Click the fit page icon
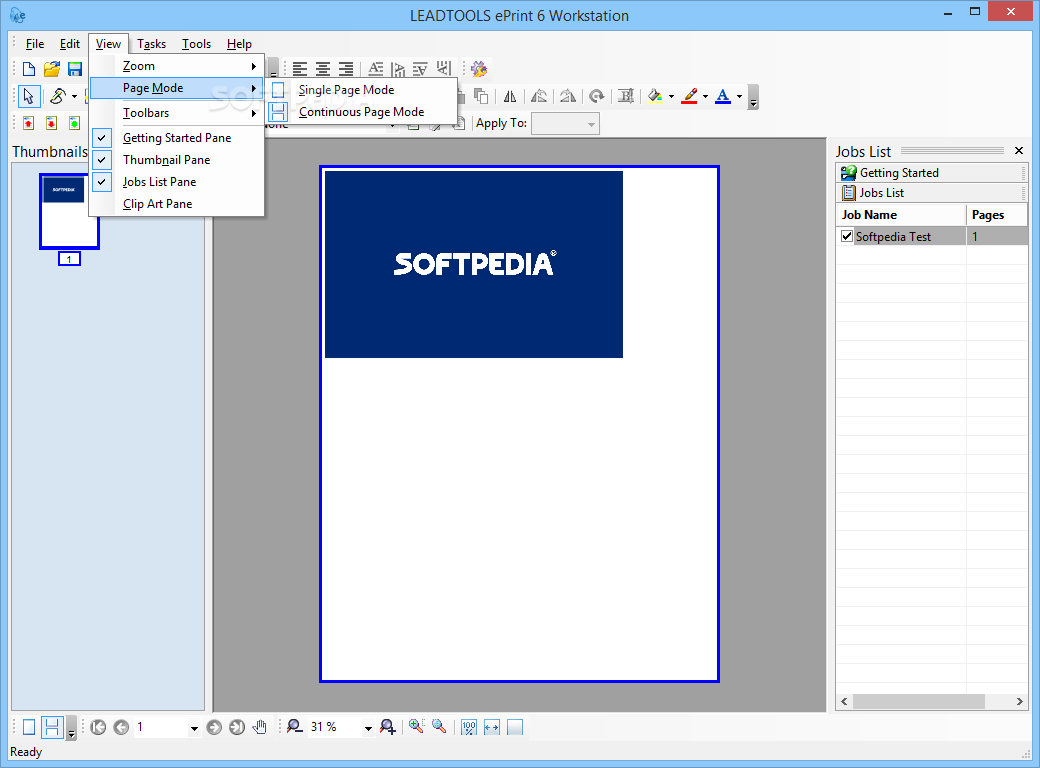 515,728
